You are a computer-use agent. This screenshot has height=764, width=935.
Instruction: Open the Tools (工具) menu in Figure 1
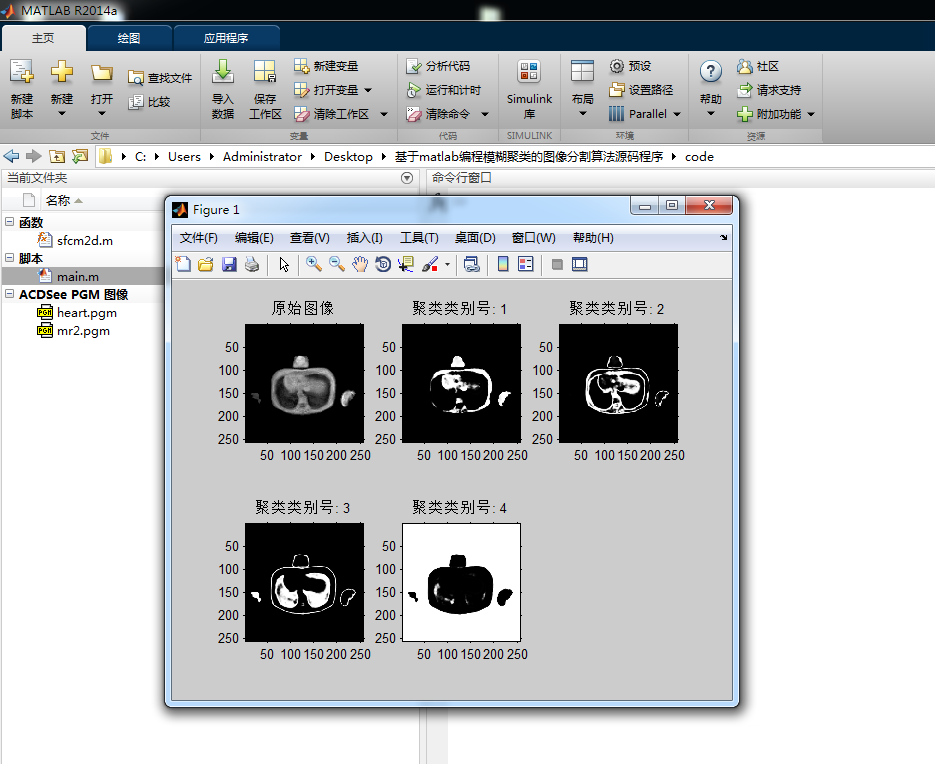pos(419,238)
